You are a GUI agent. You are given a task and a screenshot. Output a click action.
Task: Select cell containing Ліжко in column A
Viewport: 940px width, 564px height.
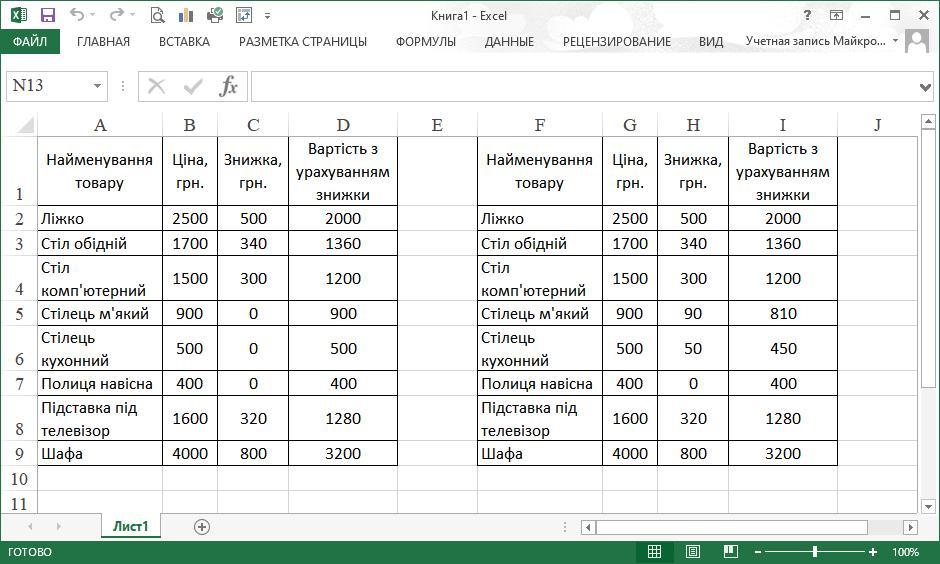click(100, 219)
